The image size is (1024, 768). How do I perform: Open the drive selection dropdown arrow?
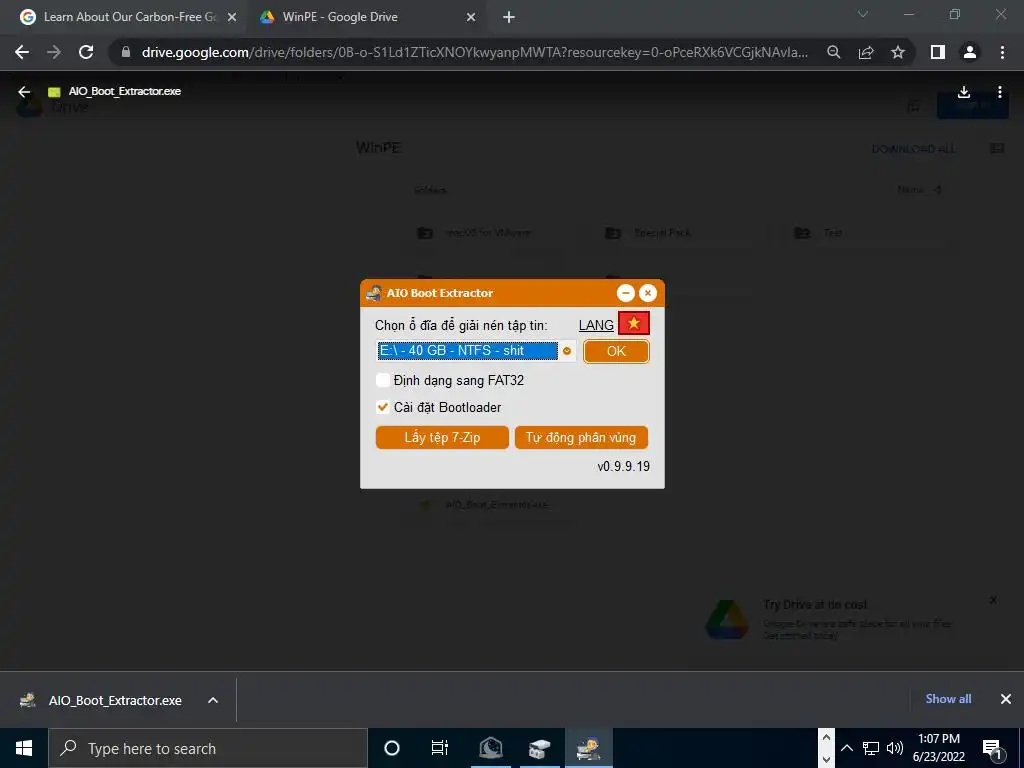[x=567, y=351]
